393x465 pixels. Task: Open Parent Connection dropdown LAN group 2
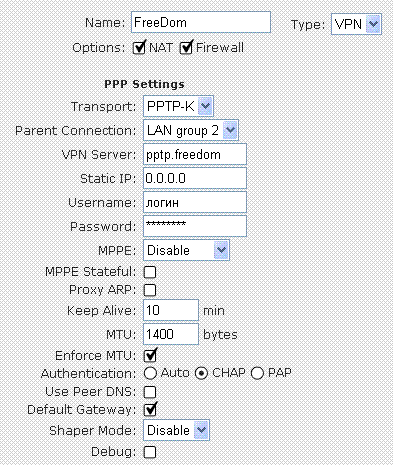click(x=191, y=130)
